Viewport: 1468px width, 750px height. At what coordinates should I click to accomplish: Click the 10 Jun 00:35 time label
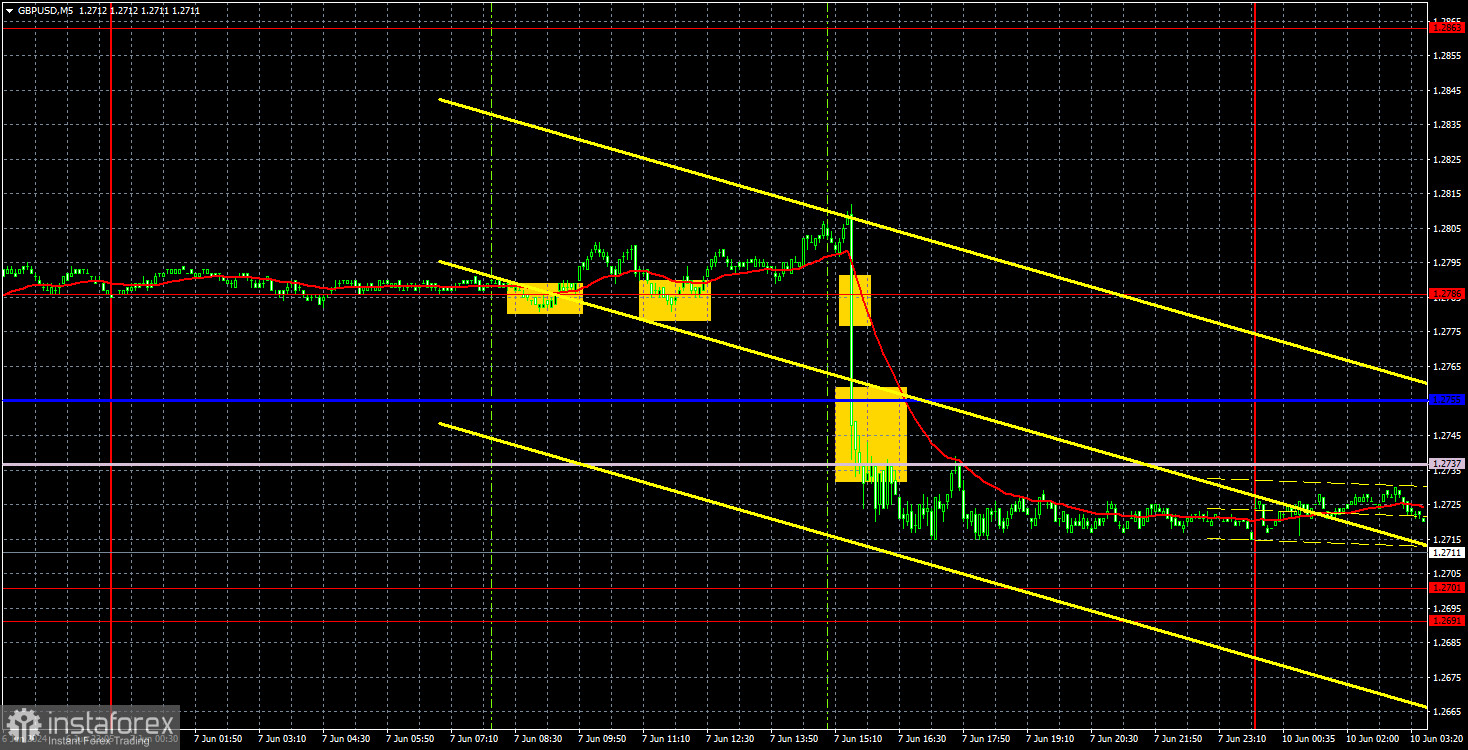tap(1310, 739)
